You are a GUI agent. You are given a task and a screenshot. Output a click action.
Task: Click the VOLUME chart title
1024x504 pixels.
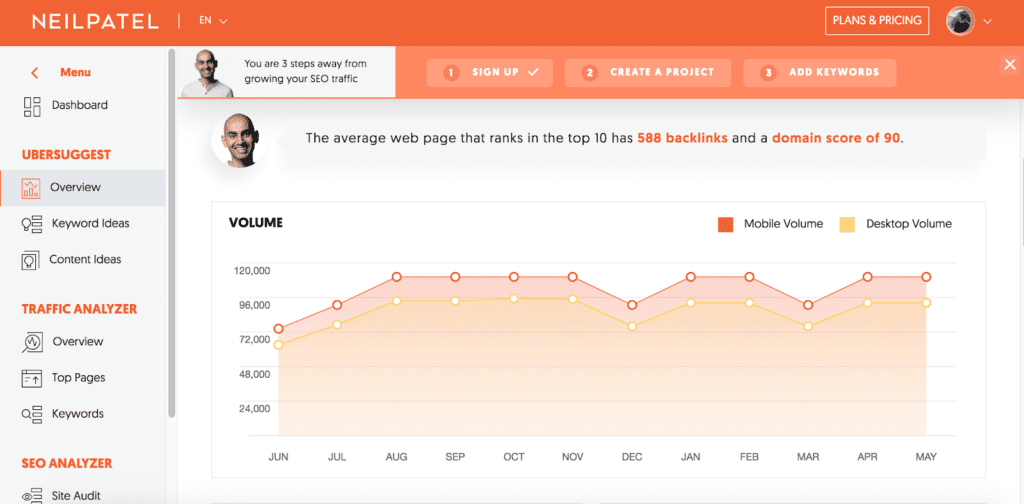(x=255, y=223)
